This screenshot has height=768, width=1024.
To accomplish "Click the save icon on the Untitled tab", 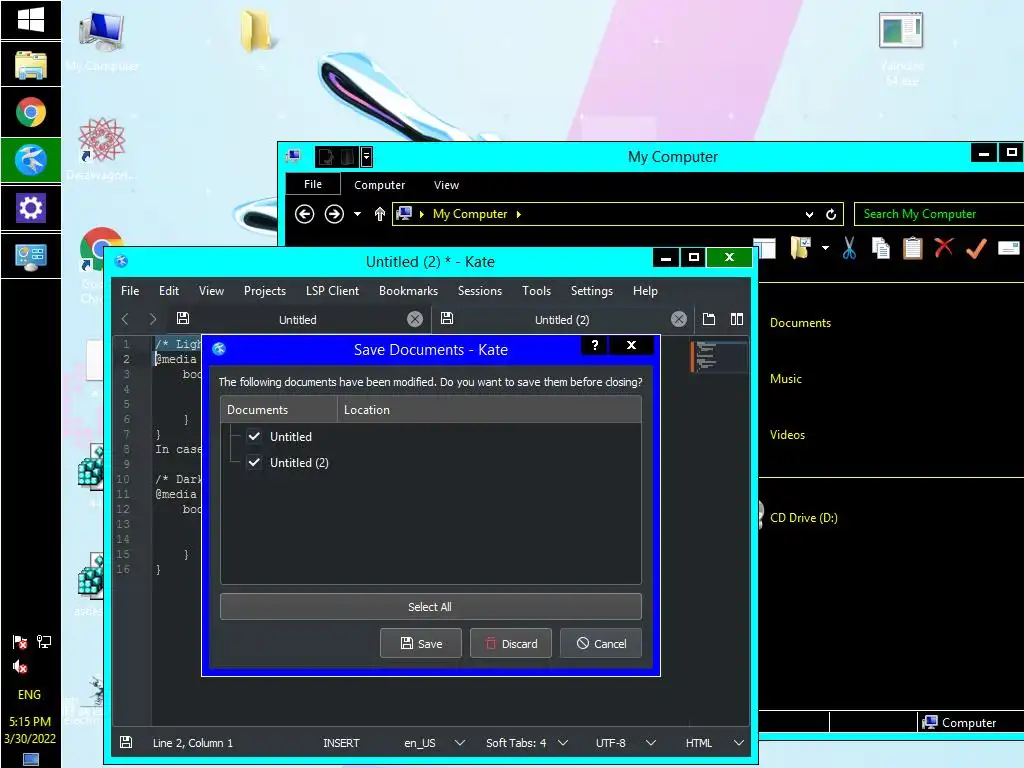I will tap(183, 318).
